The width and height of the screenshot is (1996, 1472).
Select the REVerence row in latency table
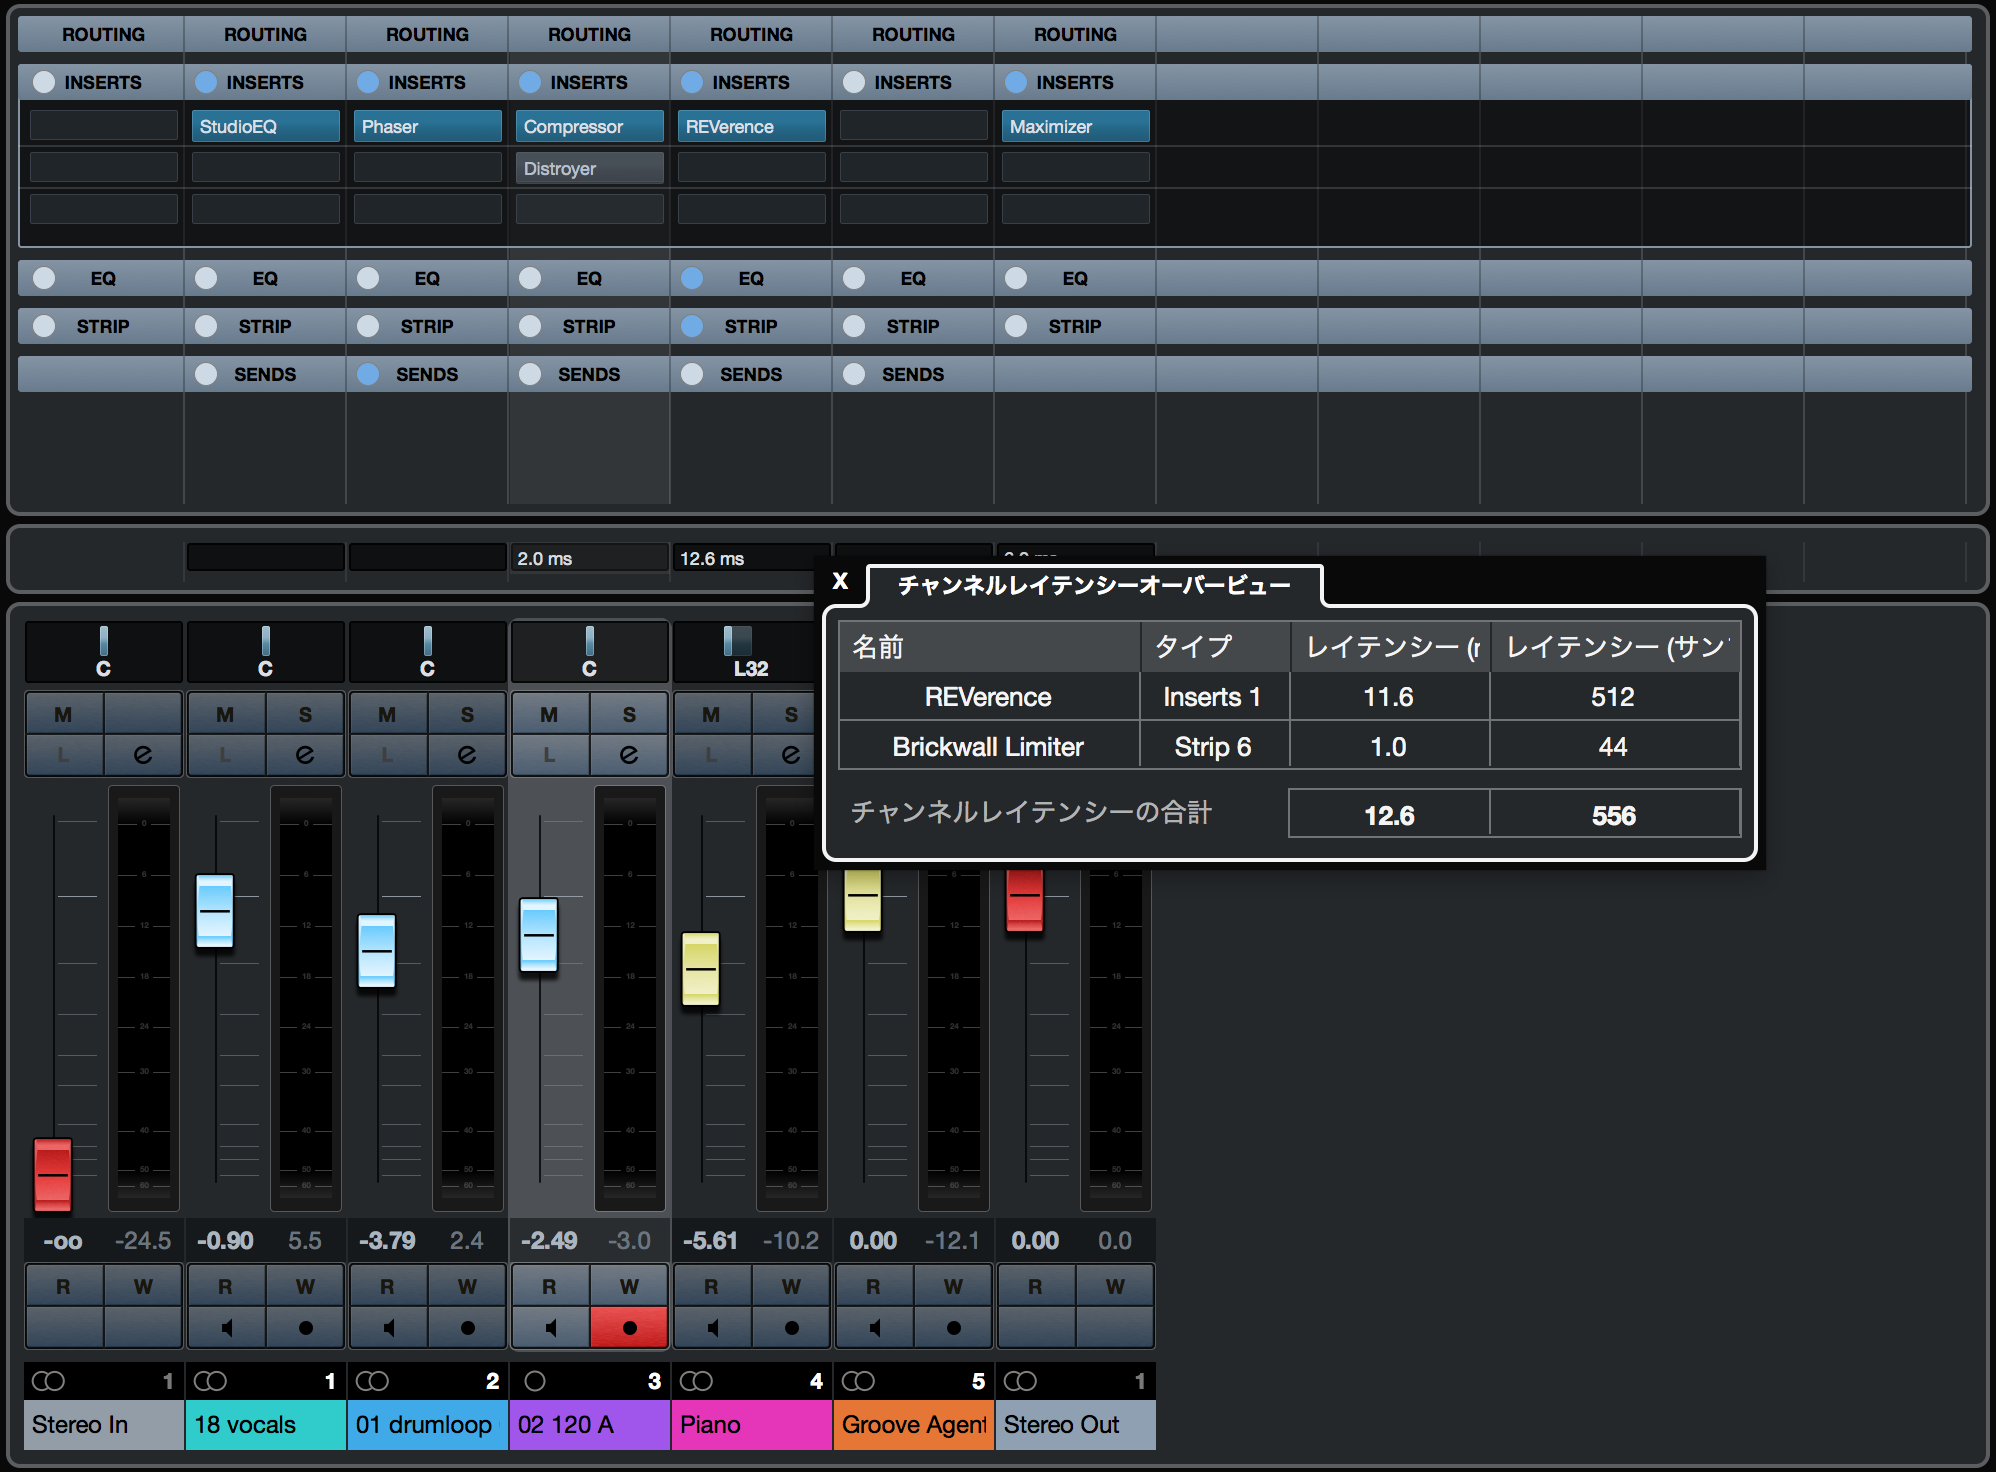[988, 697]
